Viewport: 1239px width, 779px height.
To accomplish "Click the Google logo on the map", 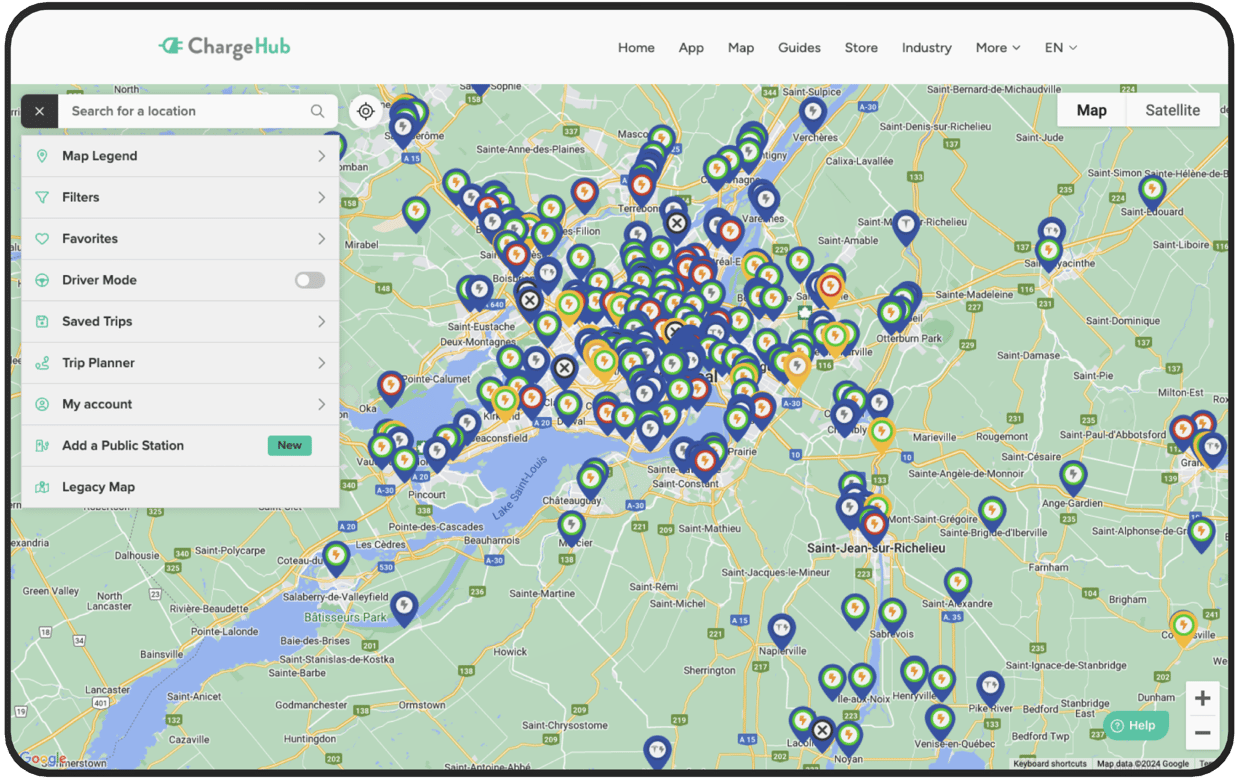I will coord(43,759).
